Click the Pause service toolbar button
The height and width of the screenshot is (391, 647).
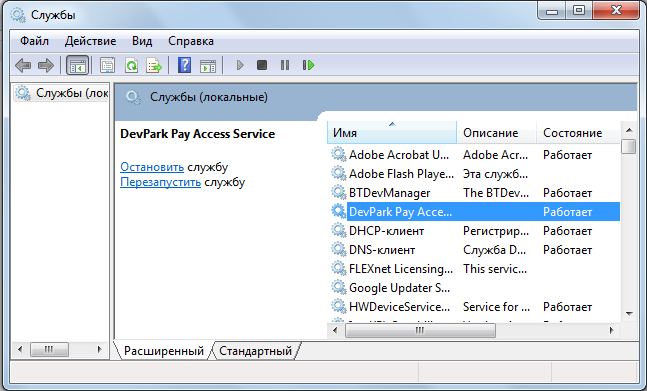click(x=285, y=65)
